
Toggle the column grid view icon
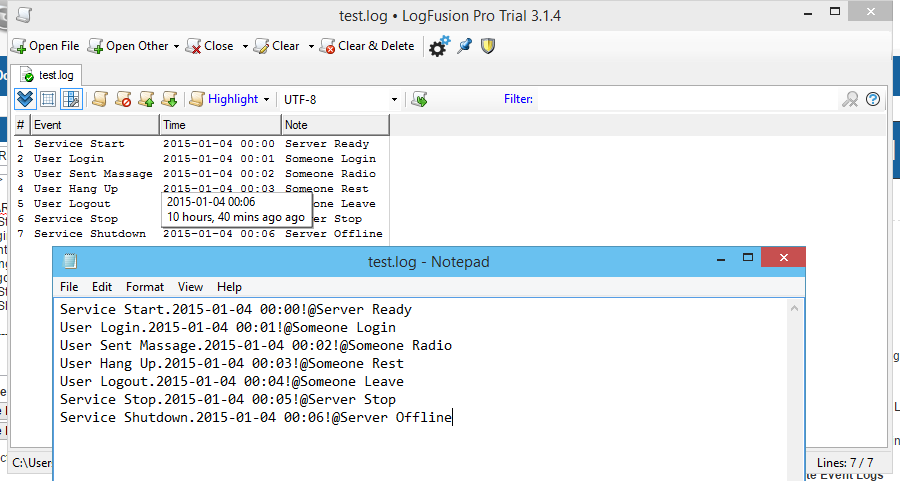pos(70,99)
